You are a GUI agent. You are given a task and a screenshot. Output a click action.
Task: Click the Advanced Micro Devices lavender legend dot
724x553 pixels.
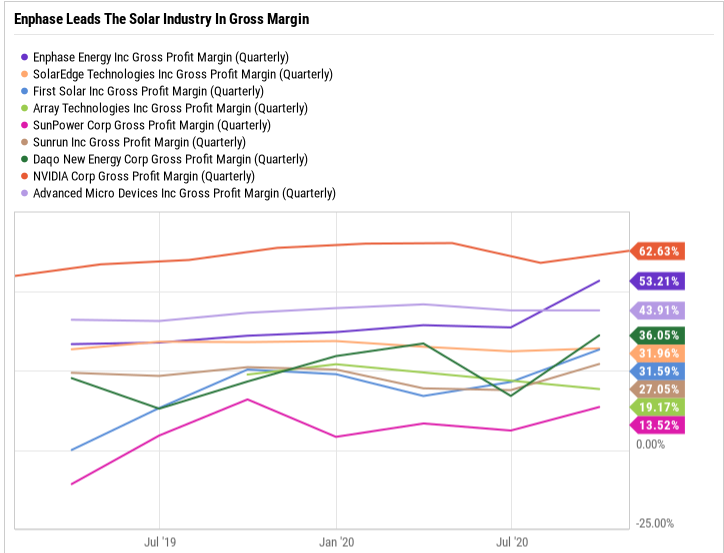24,193
